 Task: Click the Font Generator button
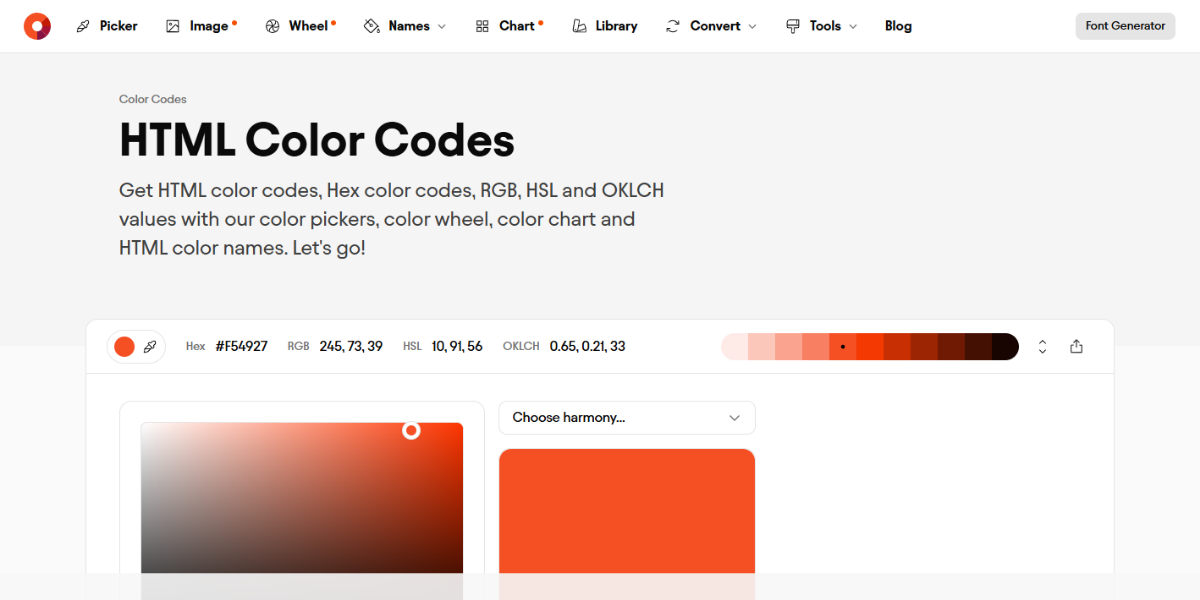pos(1124,26)
